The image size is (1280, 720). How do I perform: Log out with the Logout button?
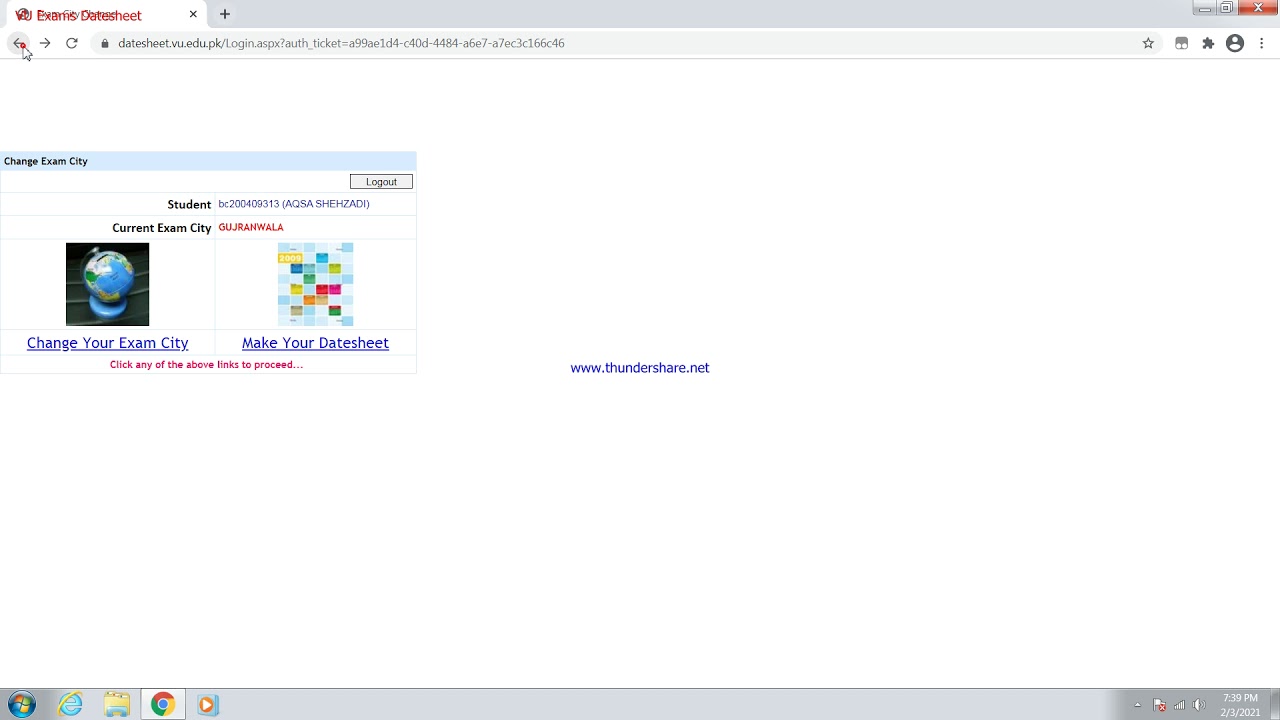pyautogui.click(x=381, y=182)
